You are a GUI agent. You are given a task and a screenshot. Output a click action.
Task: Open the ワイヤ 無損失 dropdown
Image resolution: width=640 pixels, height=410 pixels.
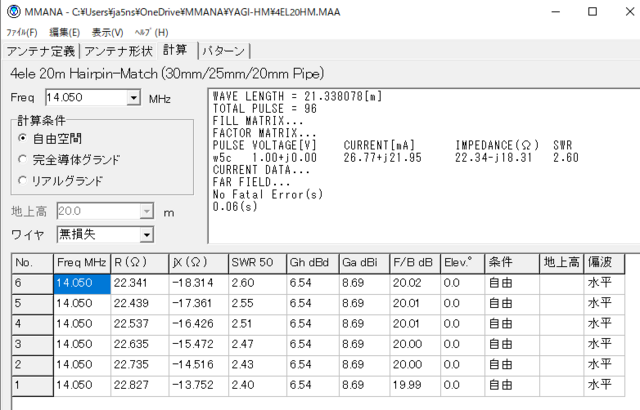pos(146,234)
